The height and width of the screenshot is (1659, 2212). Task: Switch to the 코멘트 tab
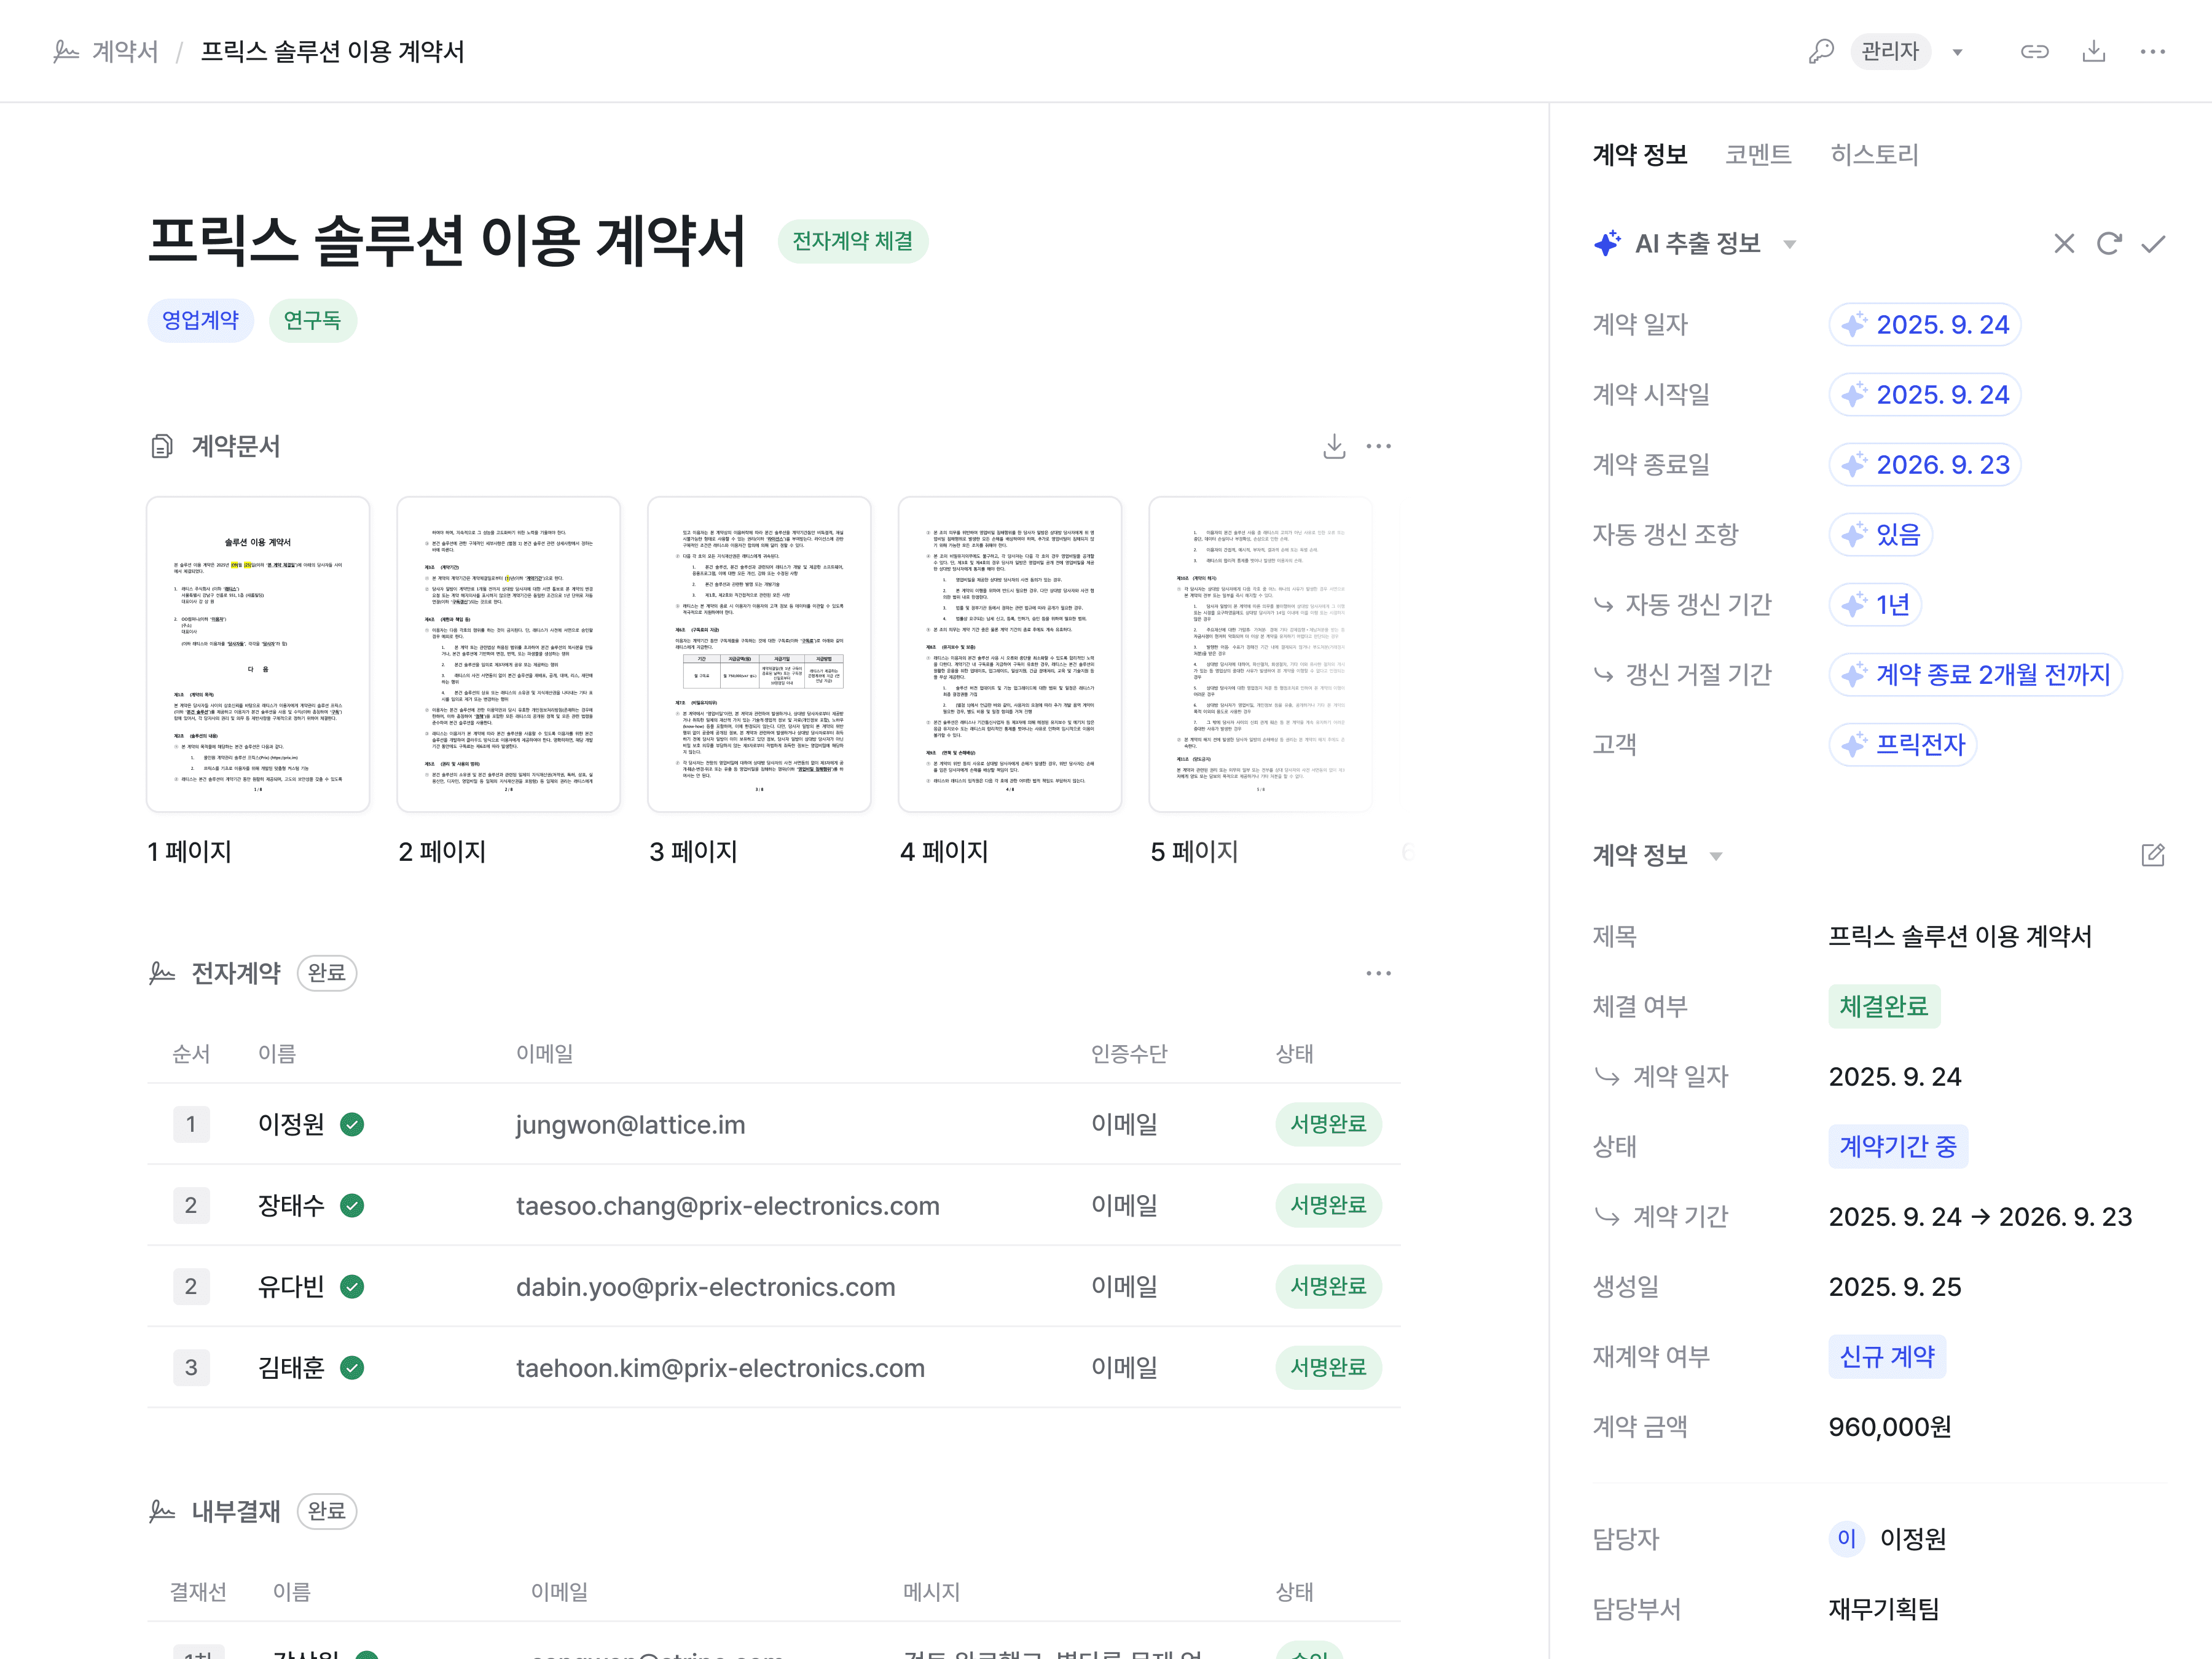tap(1758, 155)
